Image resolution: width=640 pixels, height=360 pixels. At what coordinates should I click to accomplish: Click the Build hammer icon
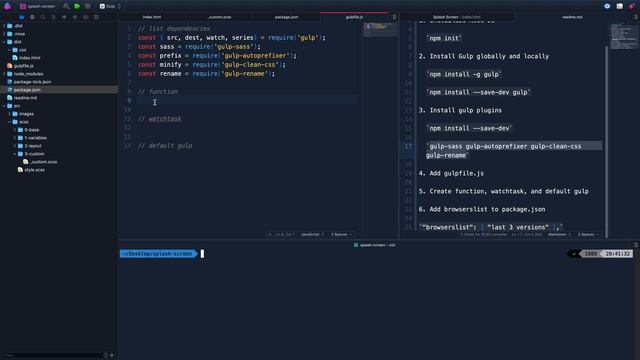pyautogui.click(x=66, y=6)
